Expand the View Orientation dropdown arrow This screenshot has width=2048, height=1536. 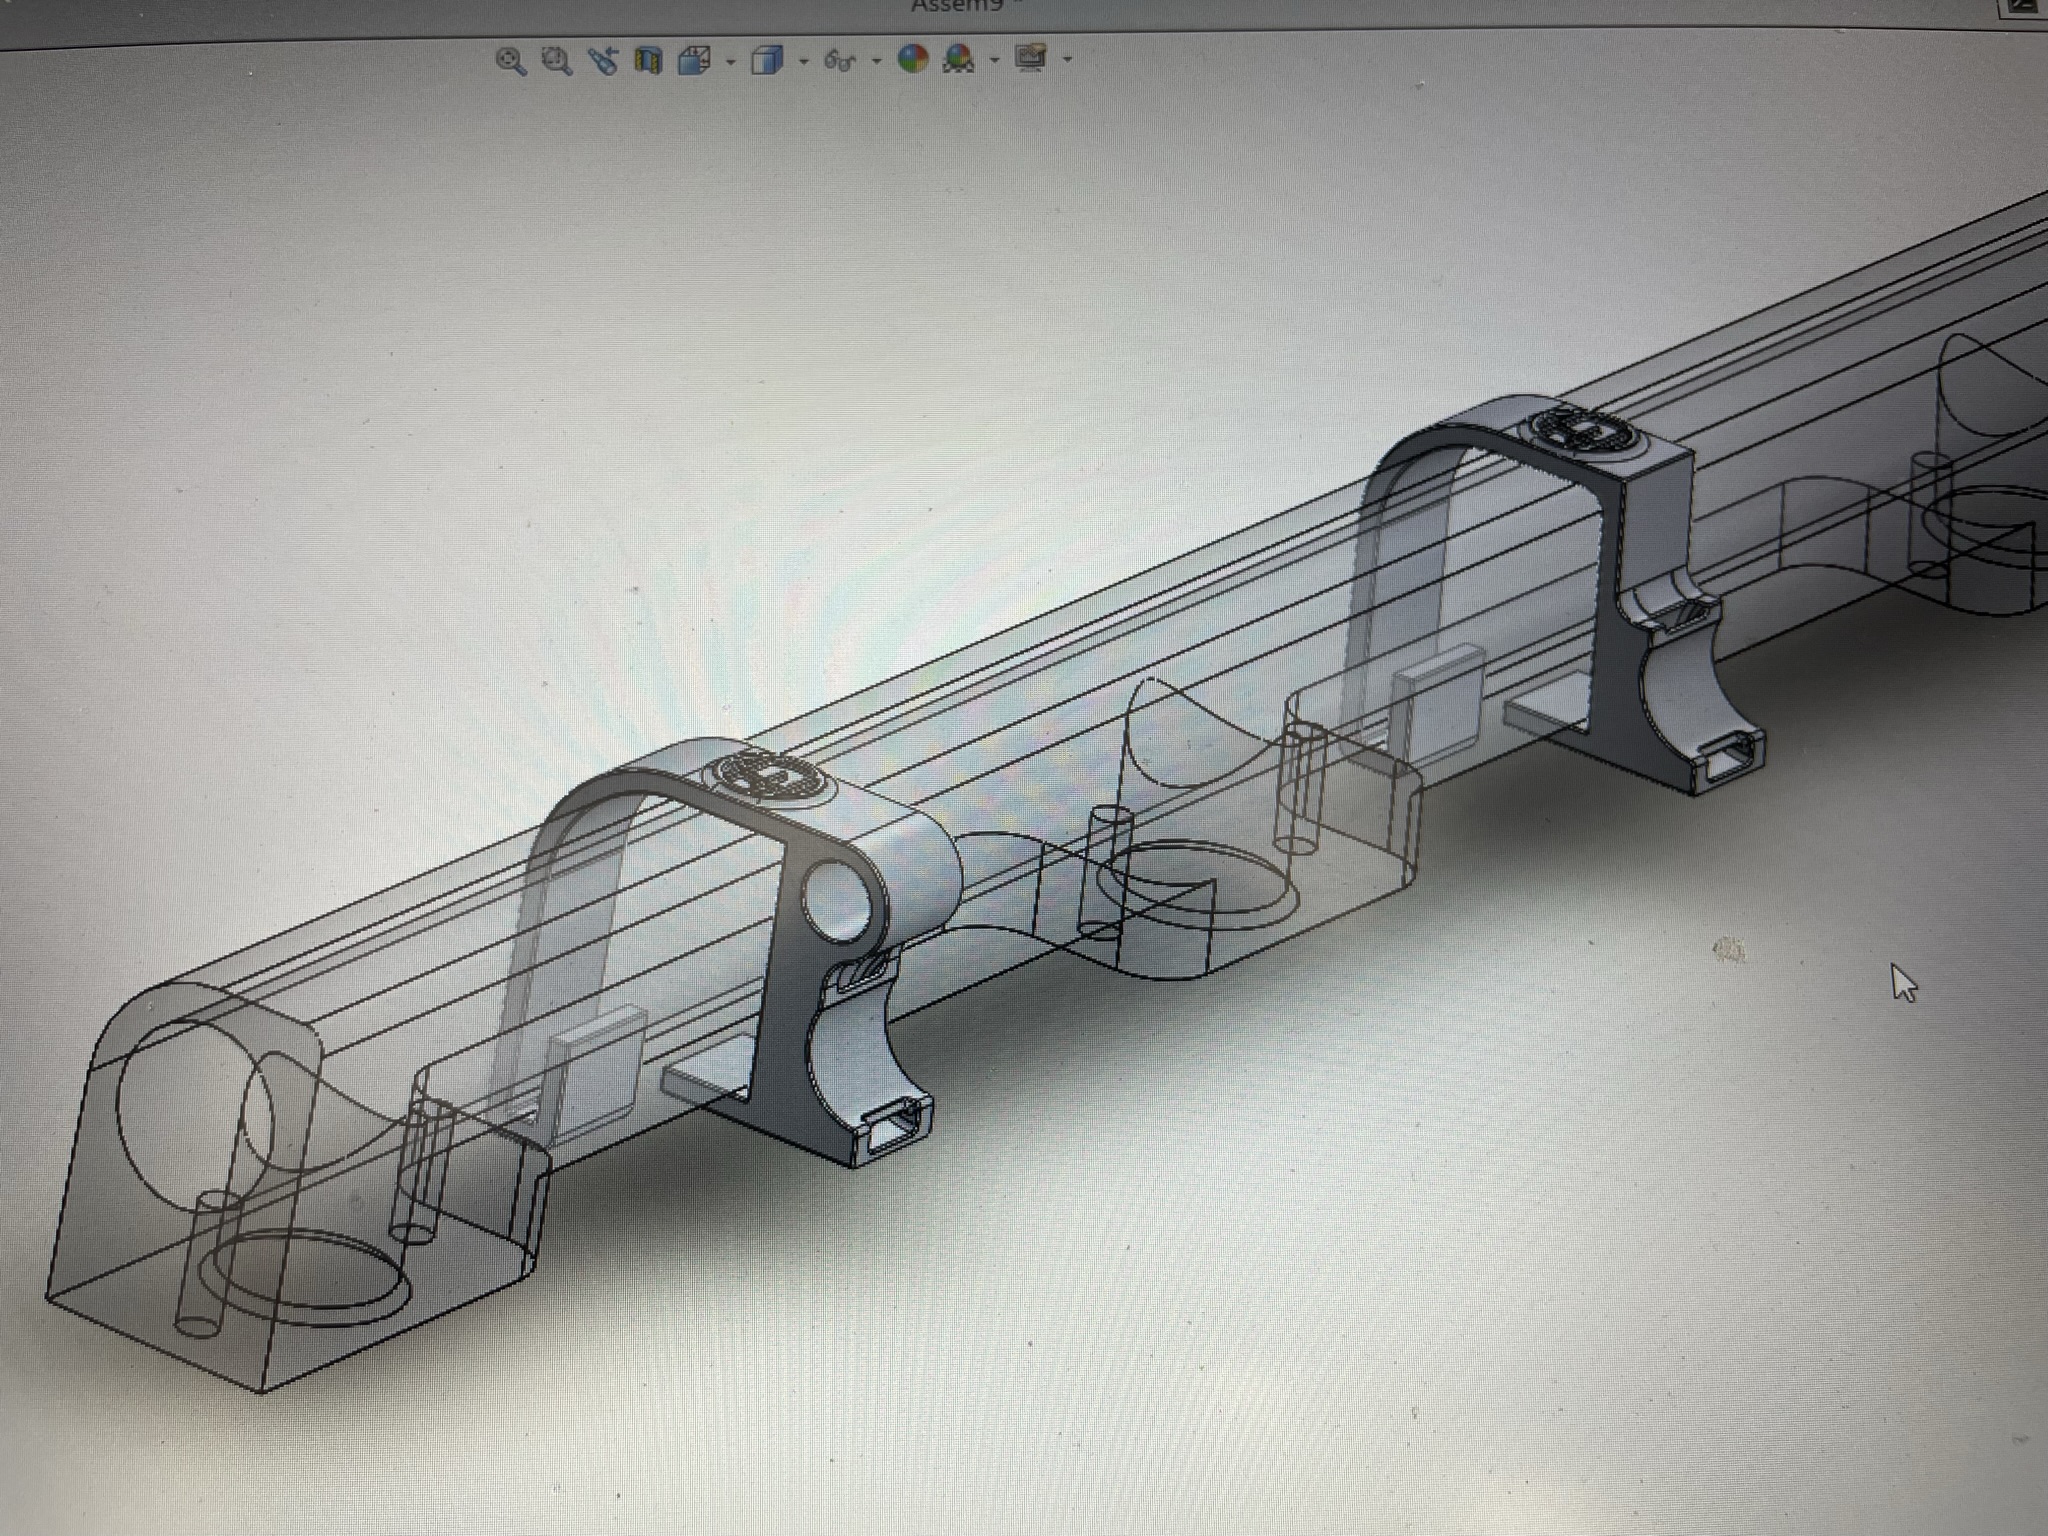tap(731, 63)
